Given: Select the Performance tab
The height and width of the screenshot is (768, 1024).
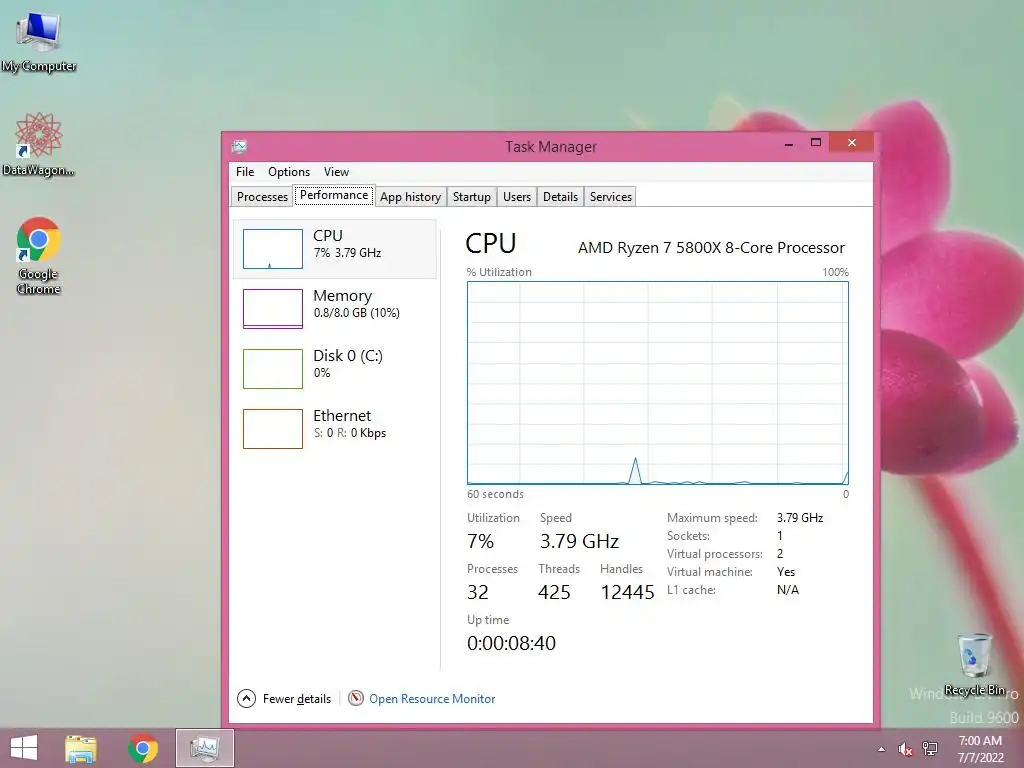Looking at the screenshot, I should point(334,195).
